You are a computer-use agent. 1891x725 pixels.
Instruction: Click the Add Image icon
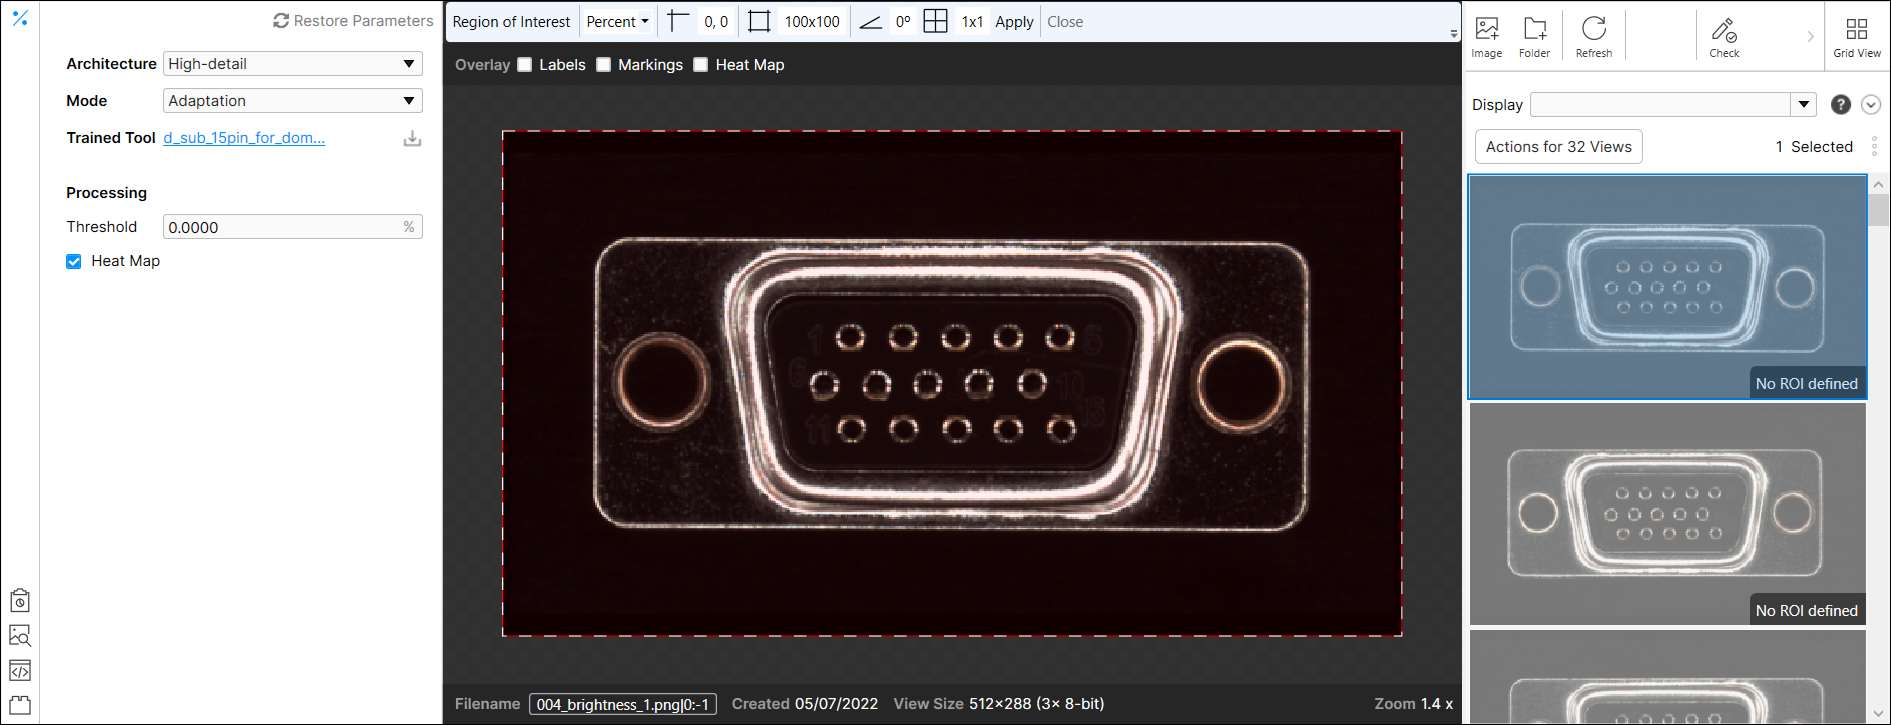click(x=1486, y=36)
